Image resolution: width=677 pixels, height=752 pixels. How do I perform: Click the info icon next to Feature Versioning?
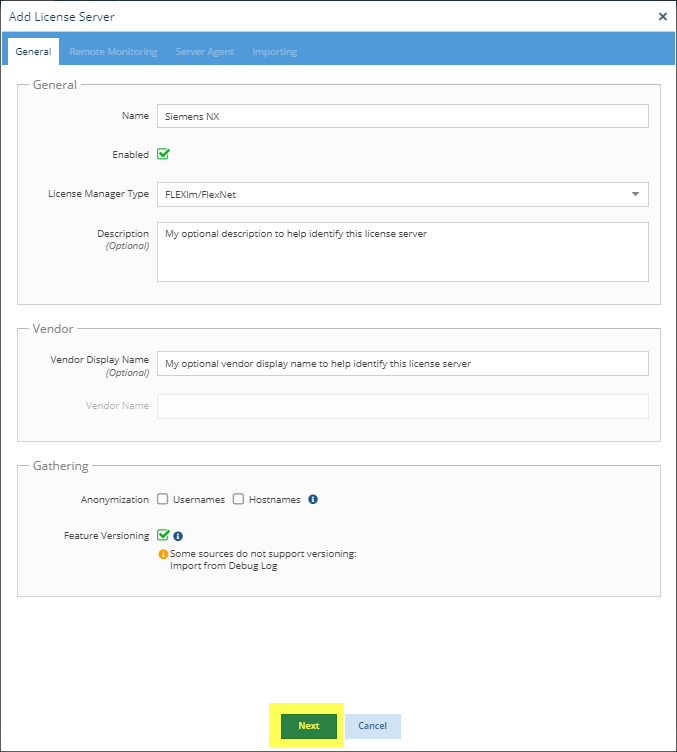tap(178, 536)
